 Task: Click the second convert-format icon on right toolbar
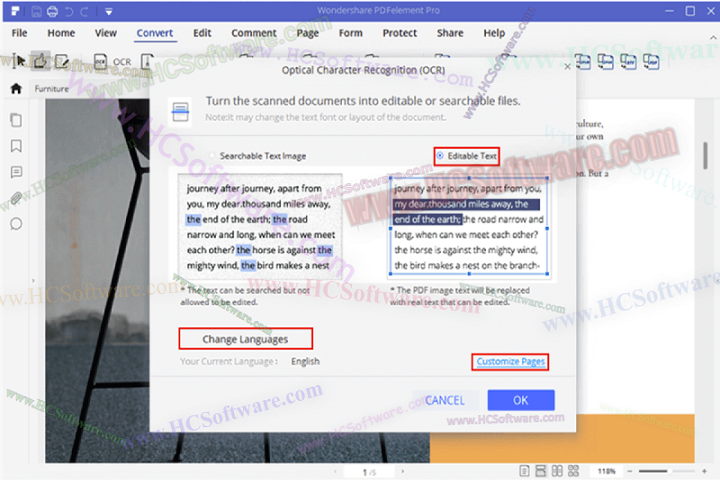point(606,61)
